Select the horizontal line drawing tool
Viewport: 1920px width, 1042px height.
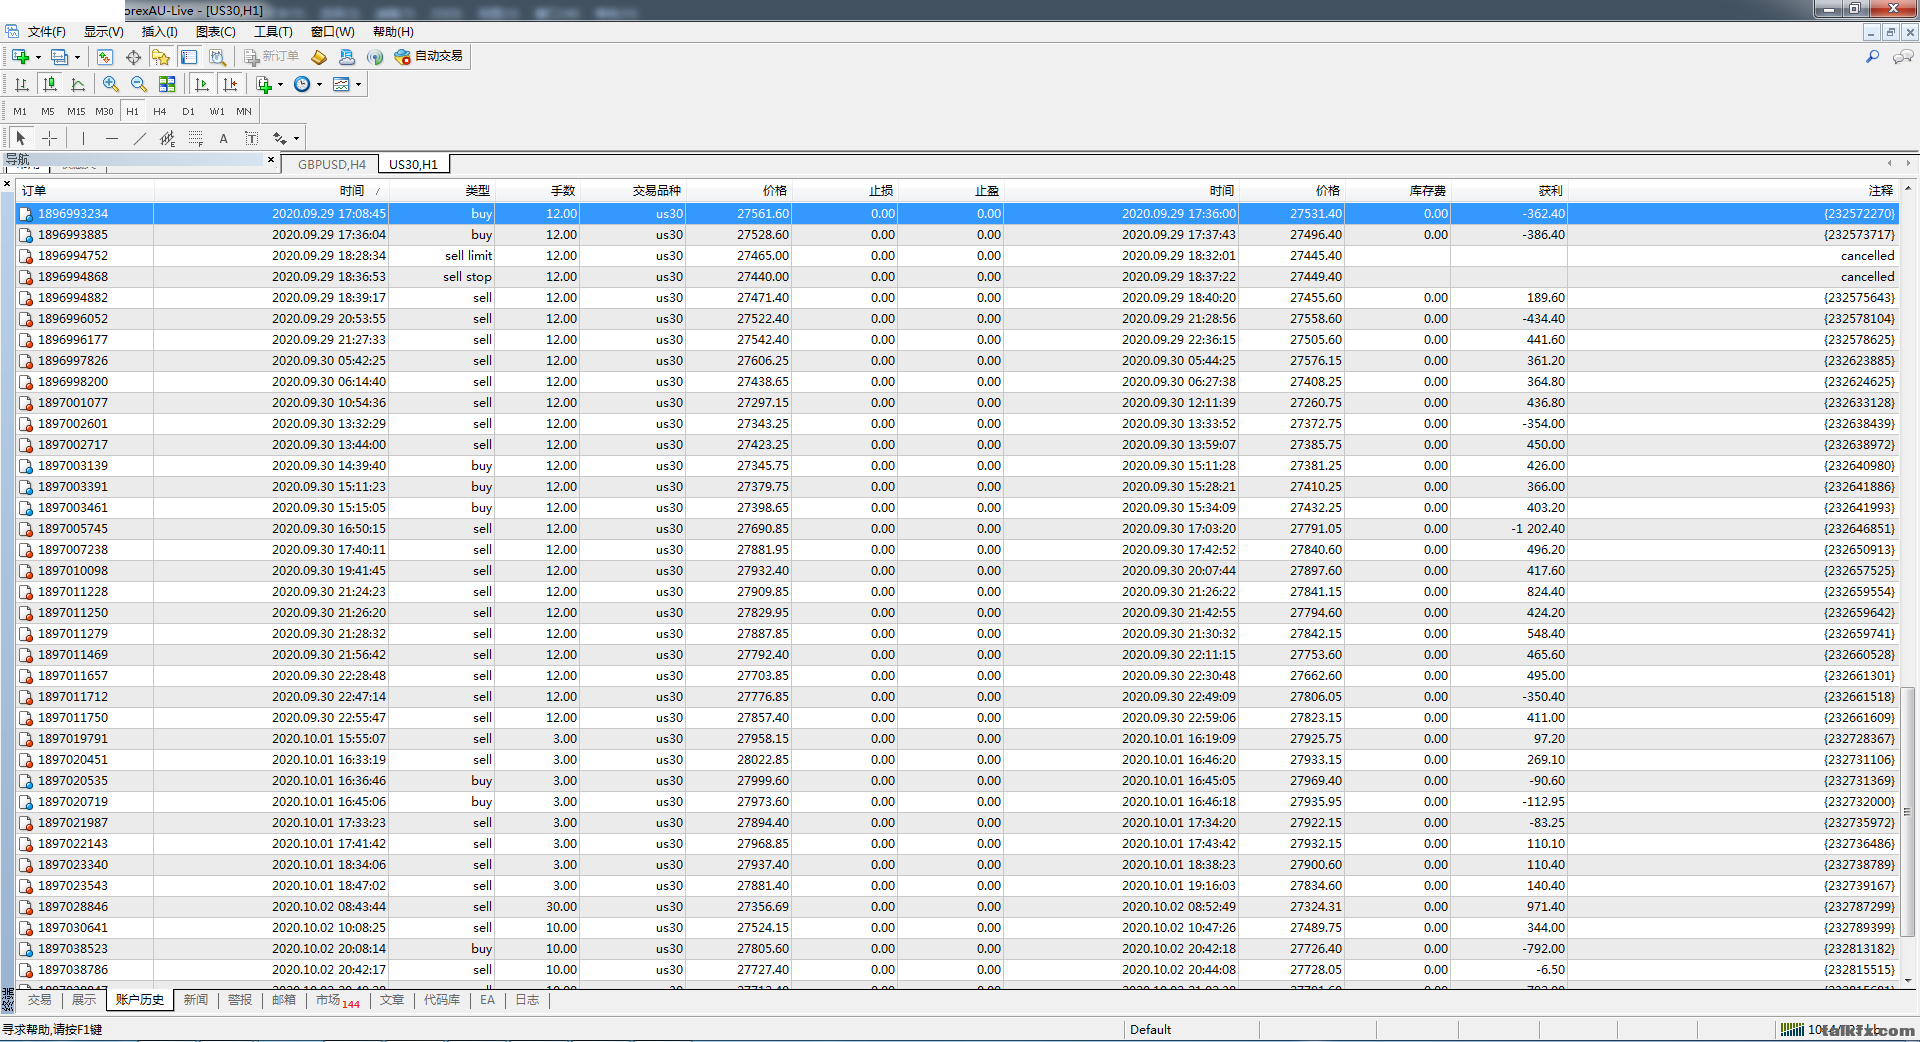(x=112, y=138)
